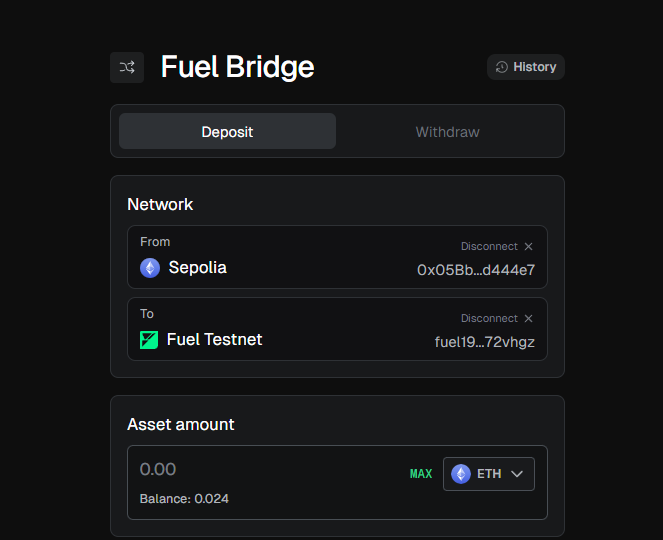Image resolution: width=663 pixels, height=540 pixels.
Task: Click the 0x05Bb...d444e7 wallet address
Action: [x=476, y=270]
